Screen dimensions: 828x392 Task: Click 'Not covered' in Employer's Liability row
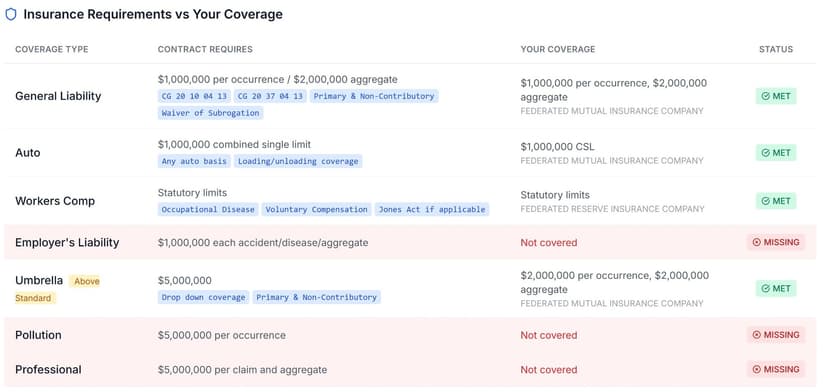pyautogui.click(x=549, y=242)
